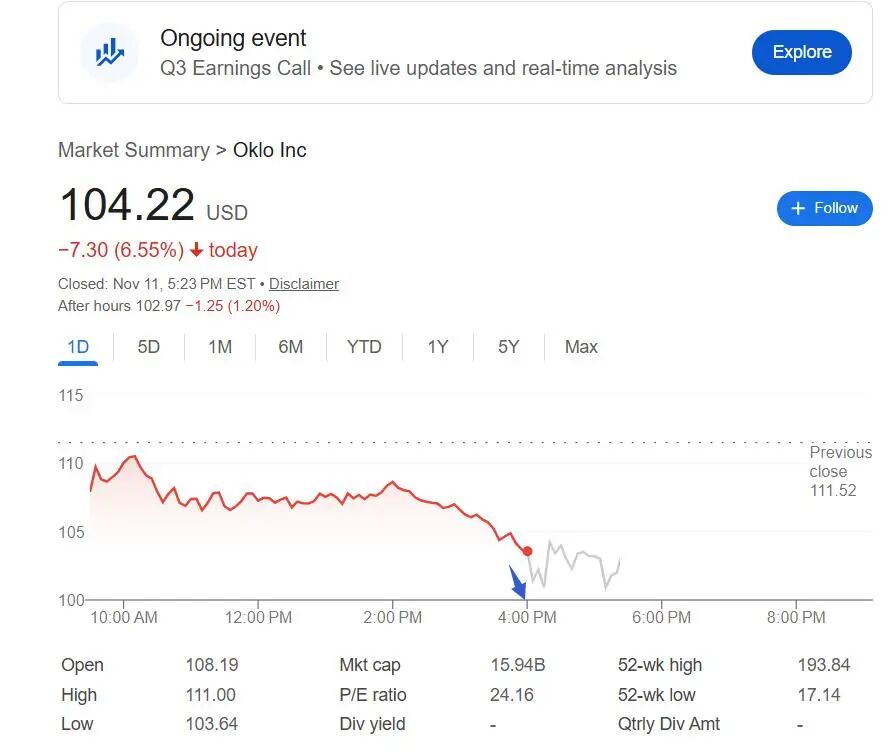The image size is (891, 752).
Task: Switch to the 5D chart tab
Action: tap(147, 347)
